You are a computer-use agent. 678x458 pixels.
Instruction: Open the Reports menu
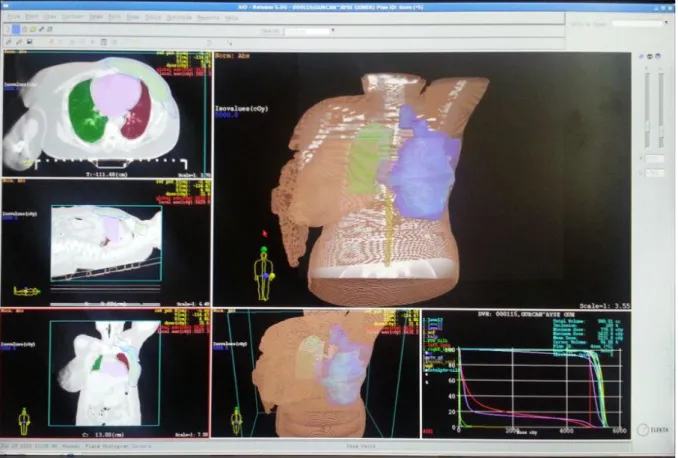(208, 18)
